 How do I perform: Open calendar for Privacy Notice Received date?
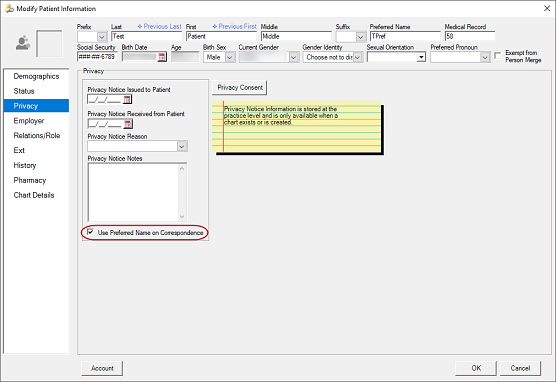[128, 124]
